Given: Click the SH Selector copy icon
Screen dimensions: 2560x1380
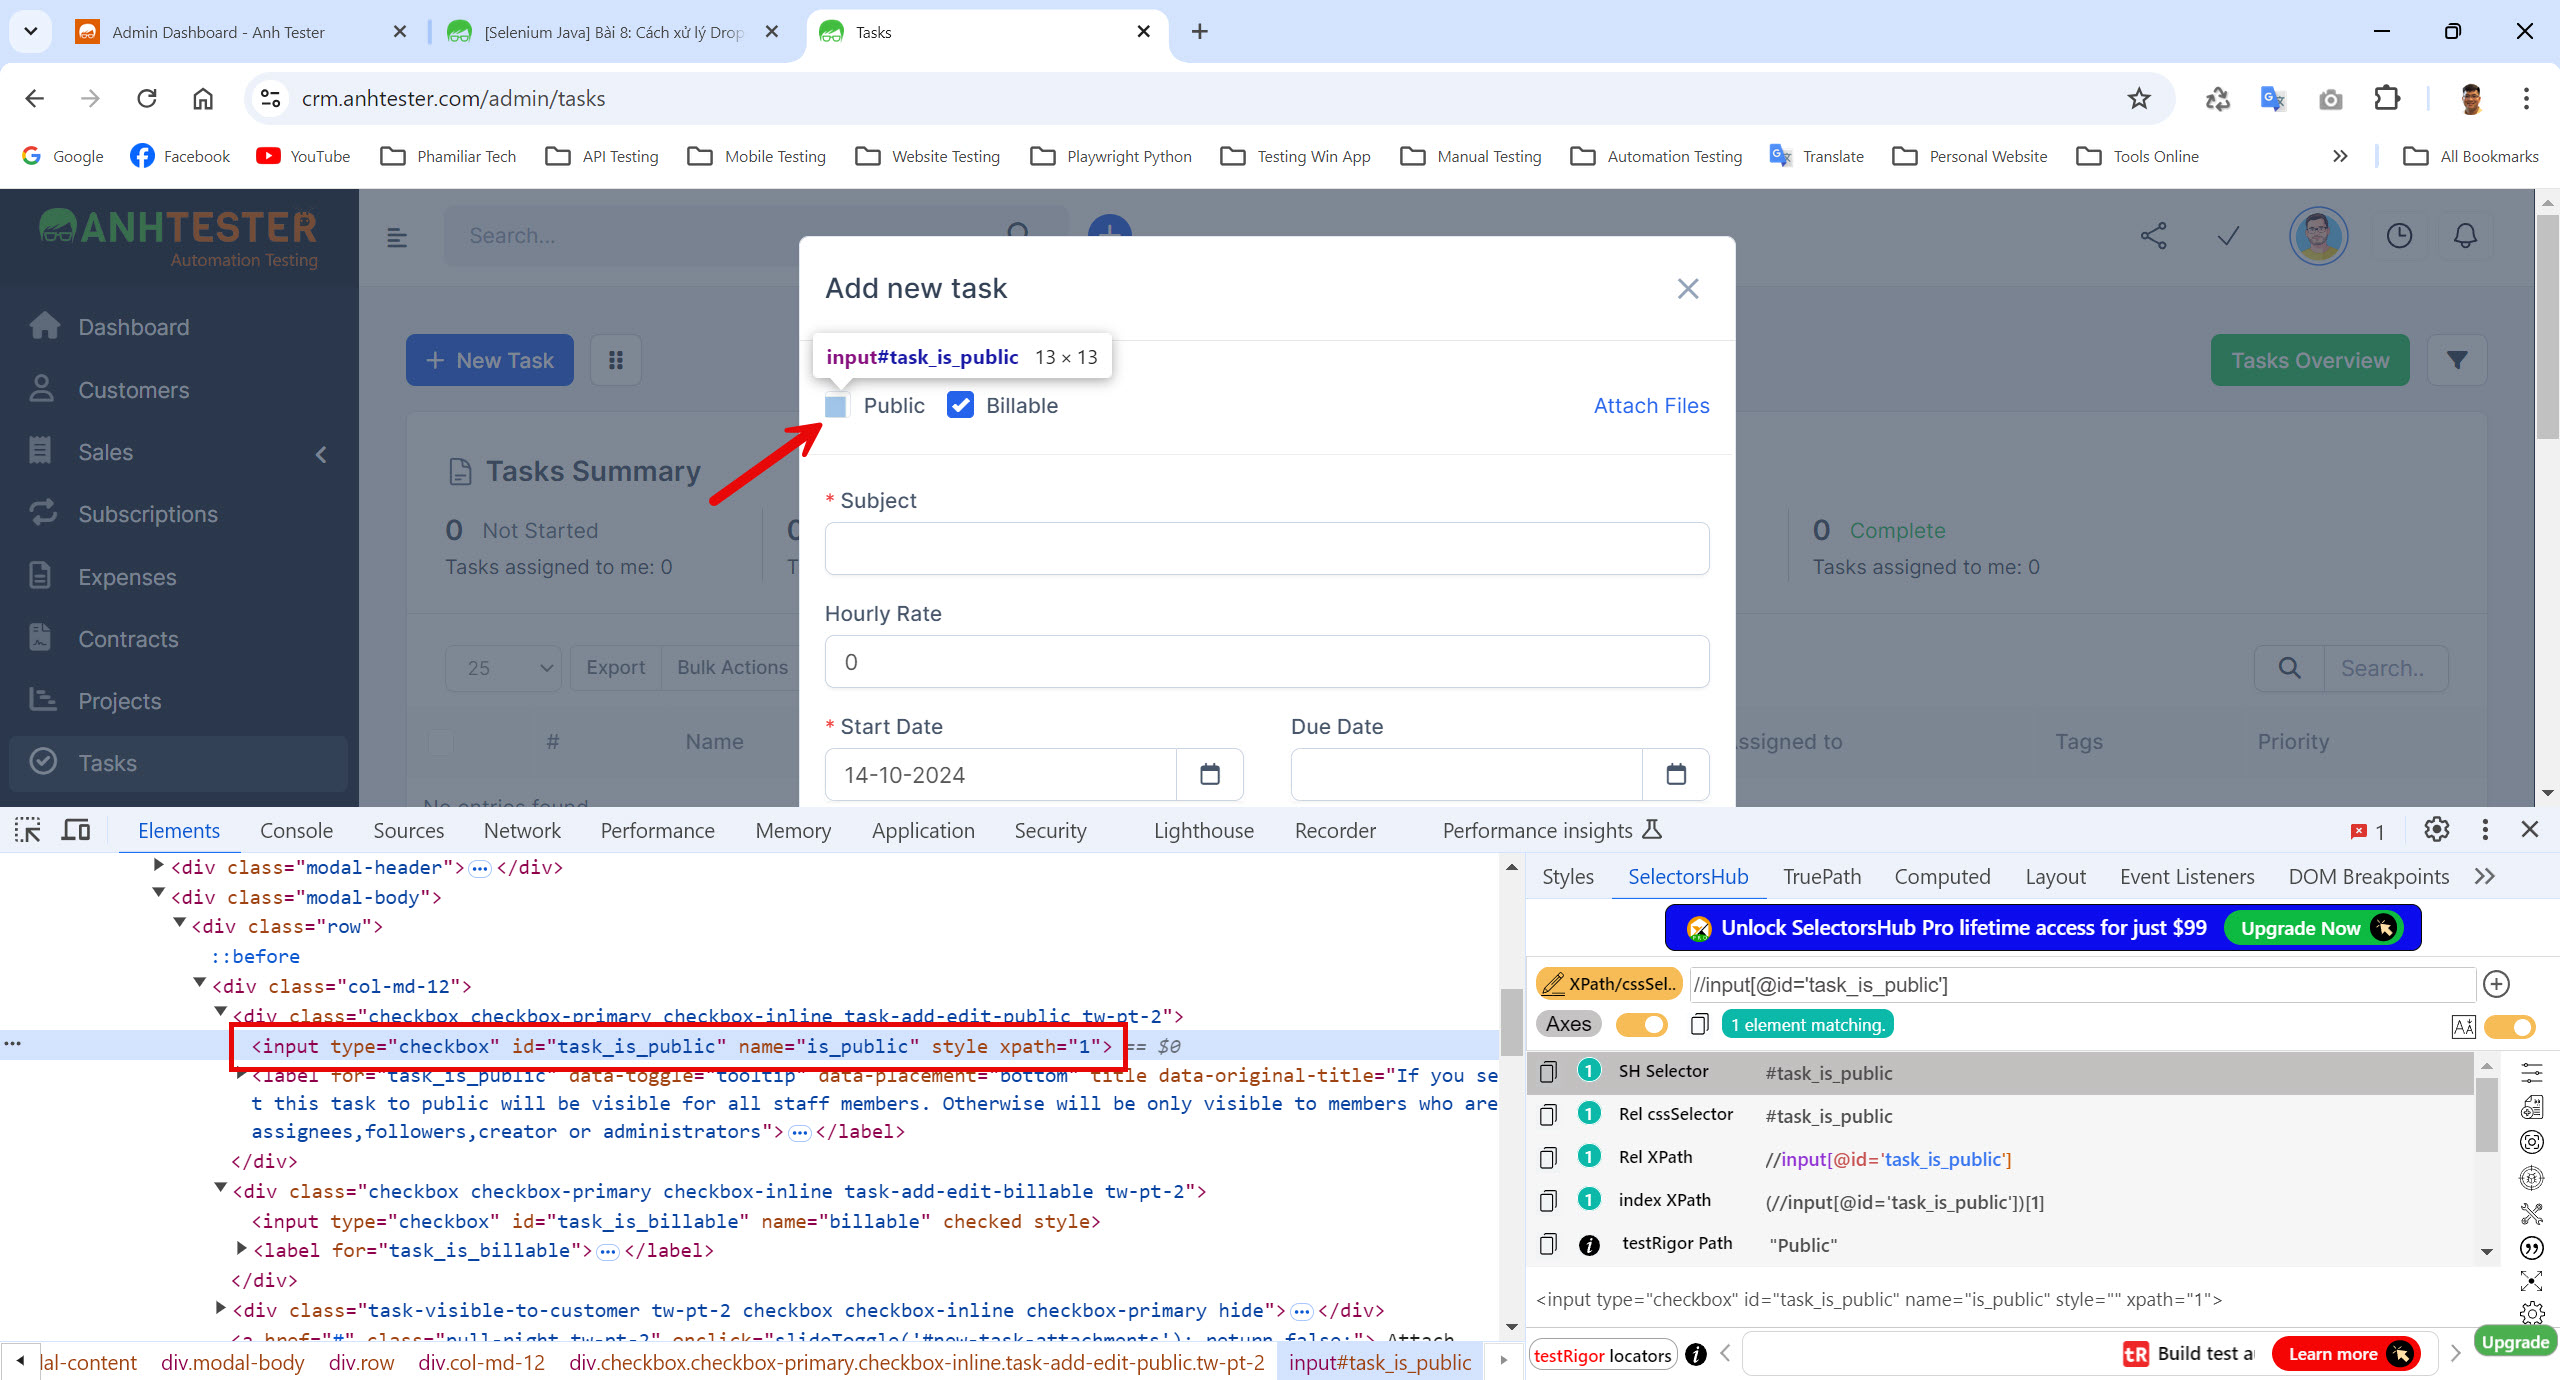Looking at the screenshot, I should coord(1548,1071).
